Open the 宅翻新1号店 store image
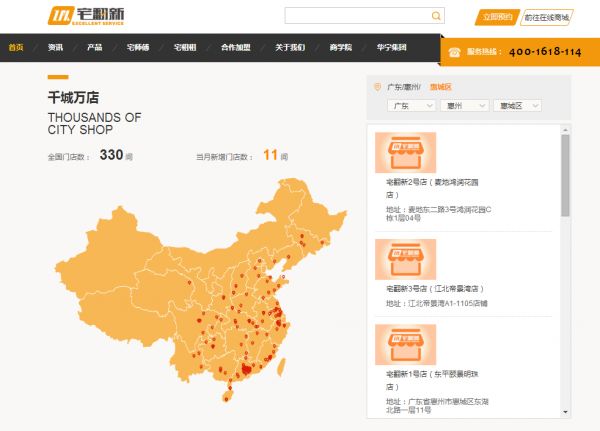Viewport: 600px width, 431px height. (405, 344)
